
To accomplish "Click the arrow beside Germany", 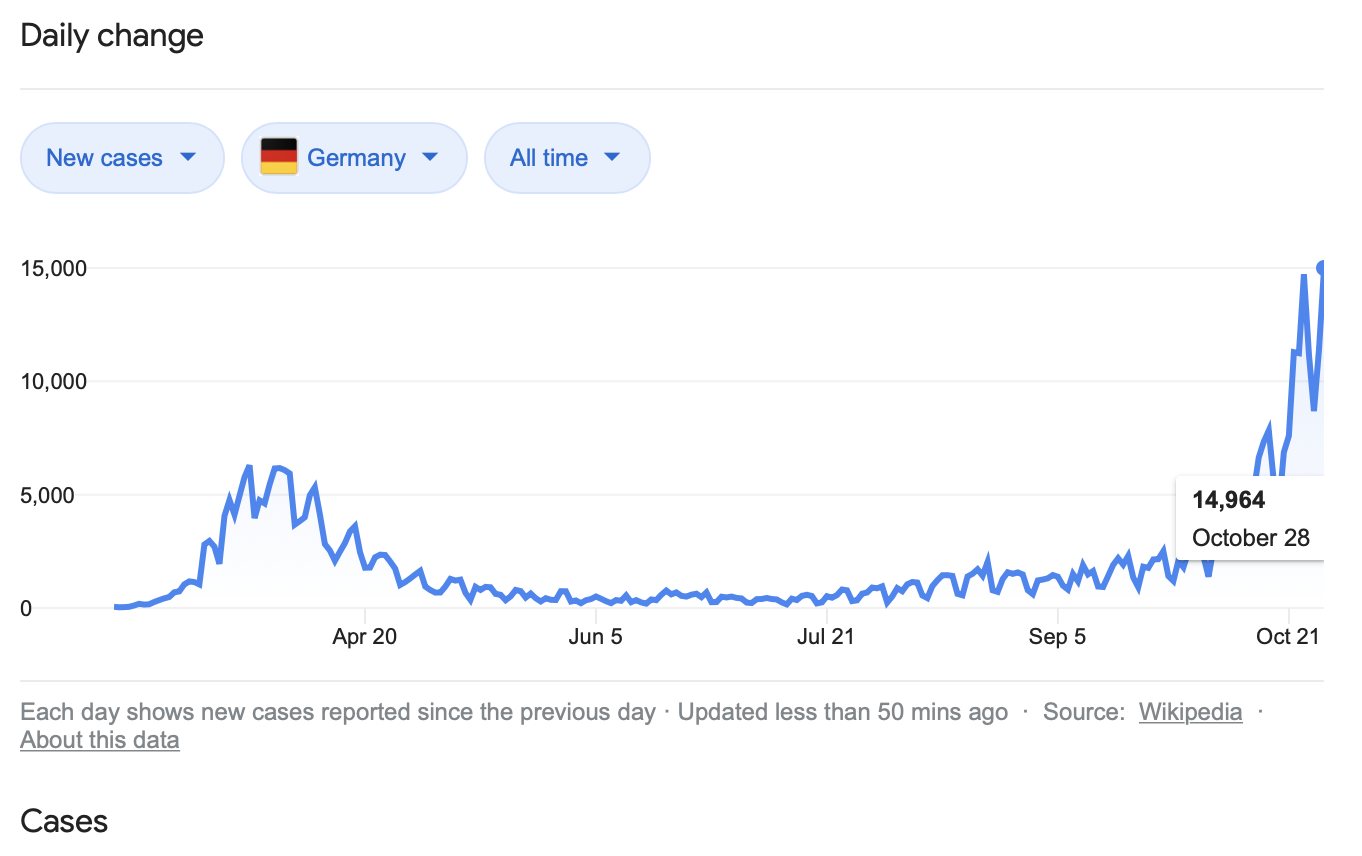I will point(430,157).
